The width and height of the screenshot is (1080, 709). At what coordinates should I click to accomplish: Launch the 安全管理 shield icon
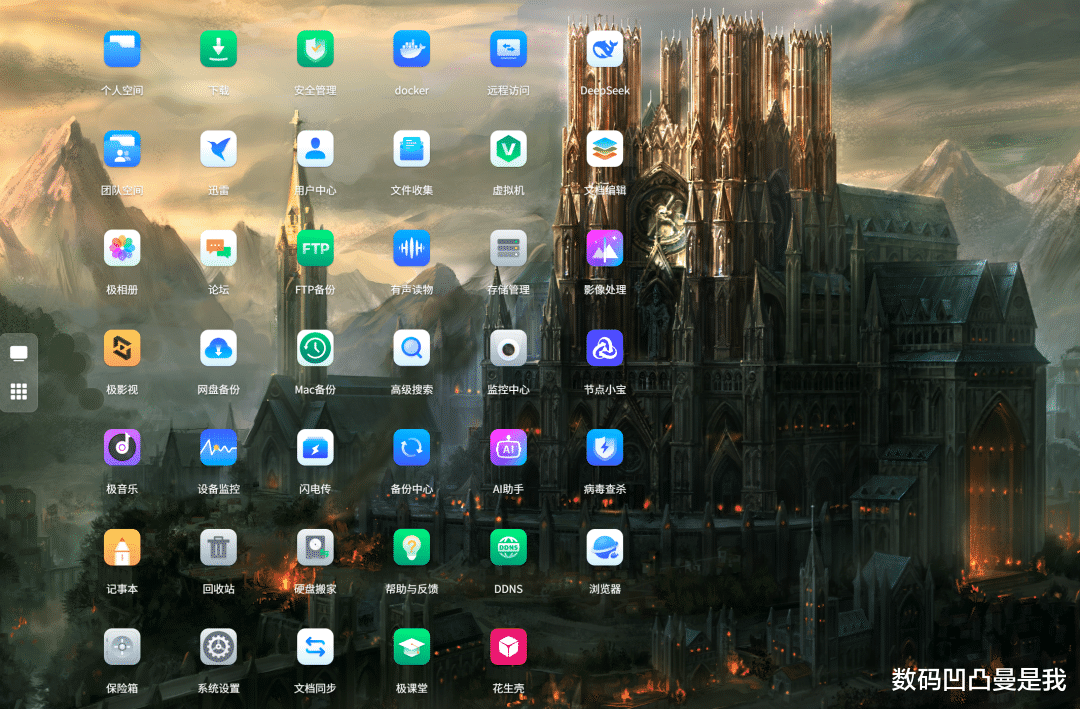(315, 49)
